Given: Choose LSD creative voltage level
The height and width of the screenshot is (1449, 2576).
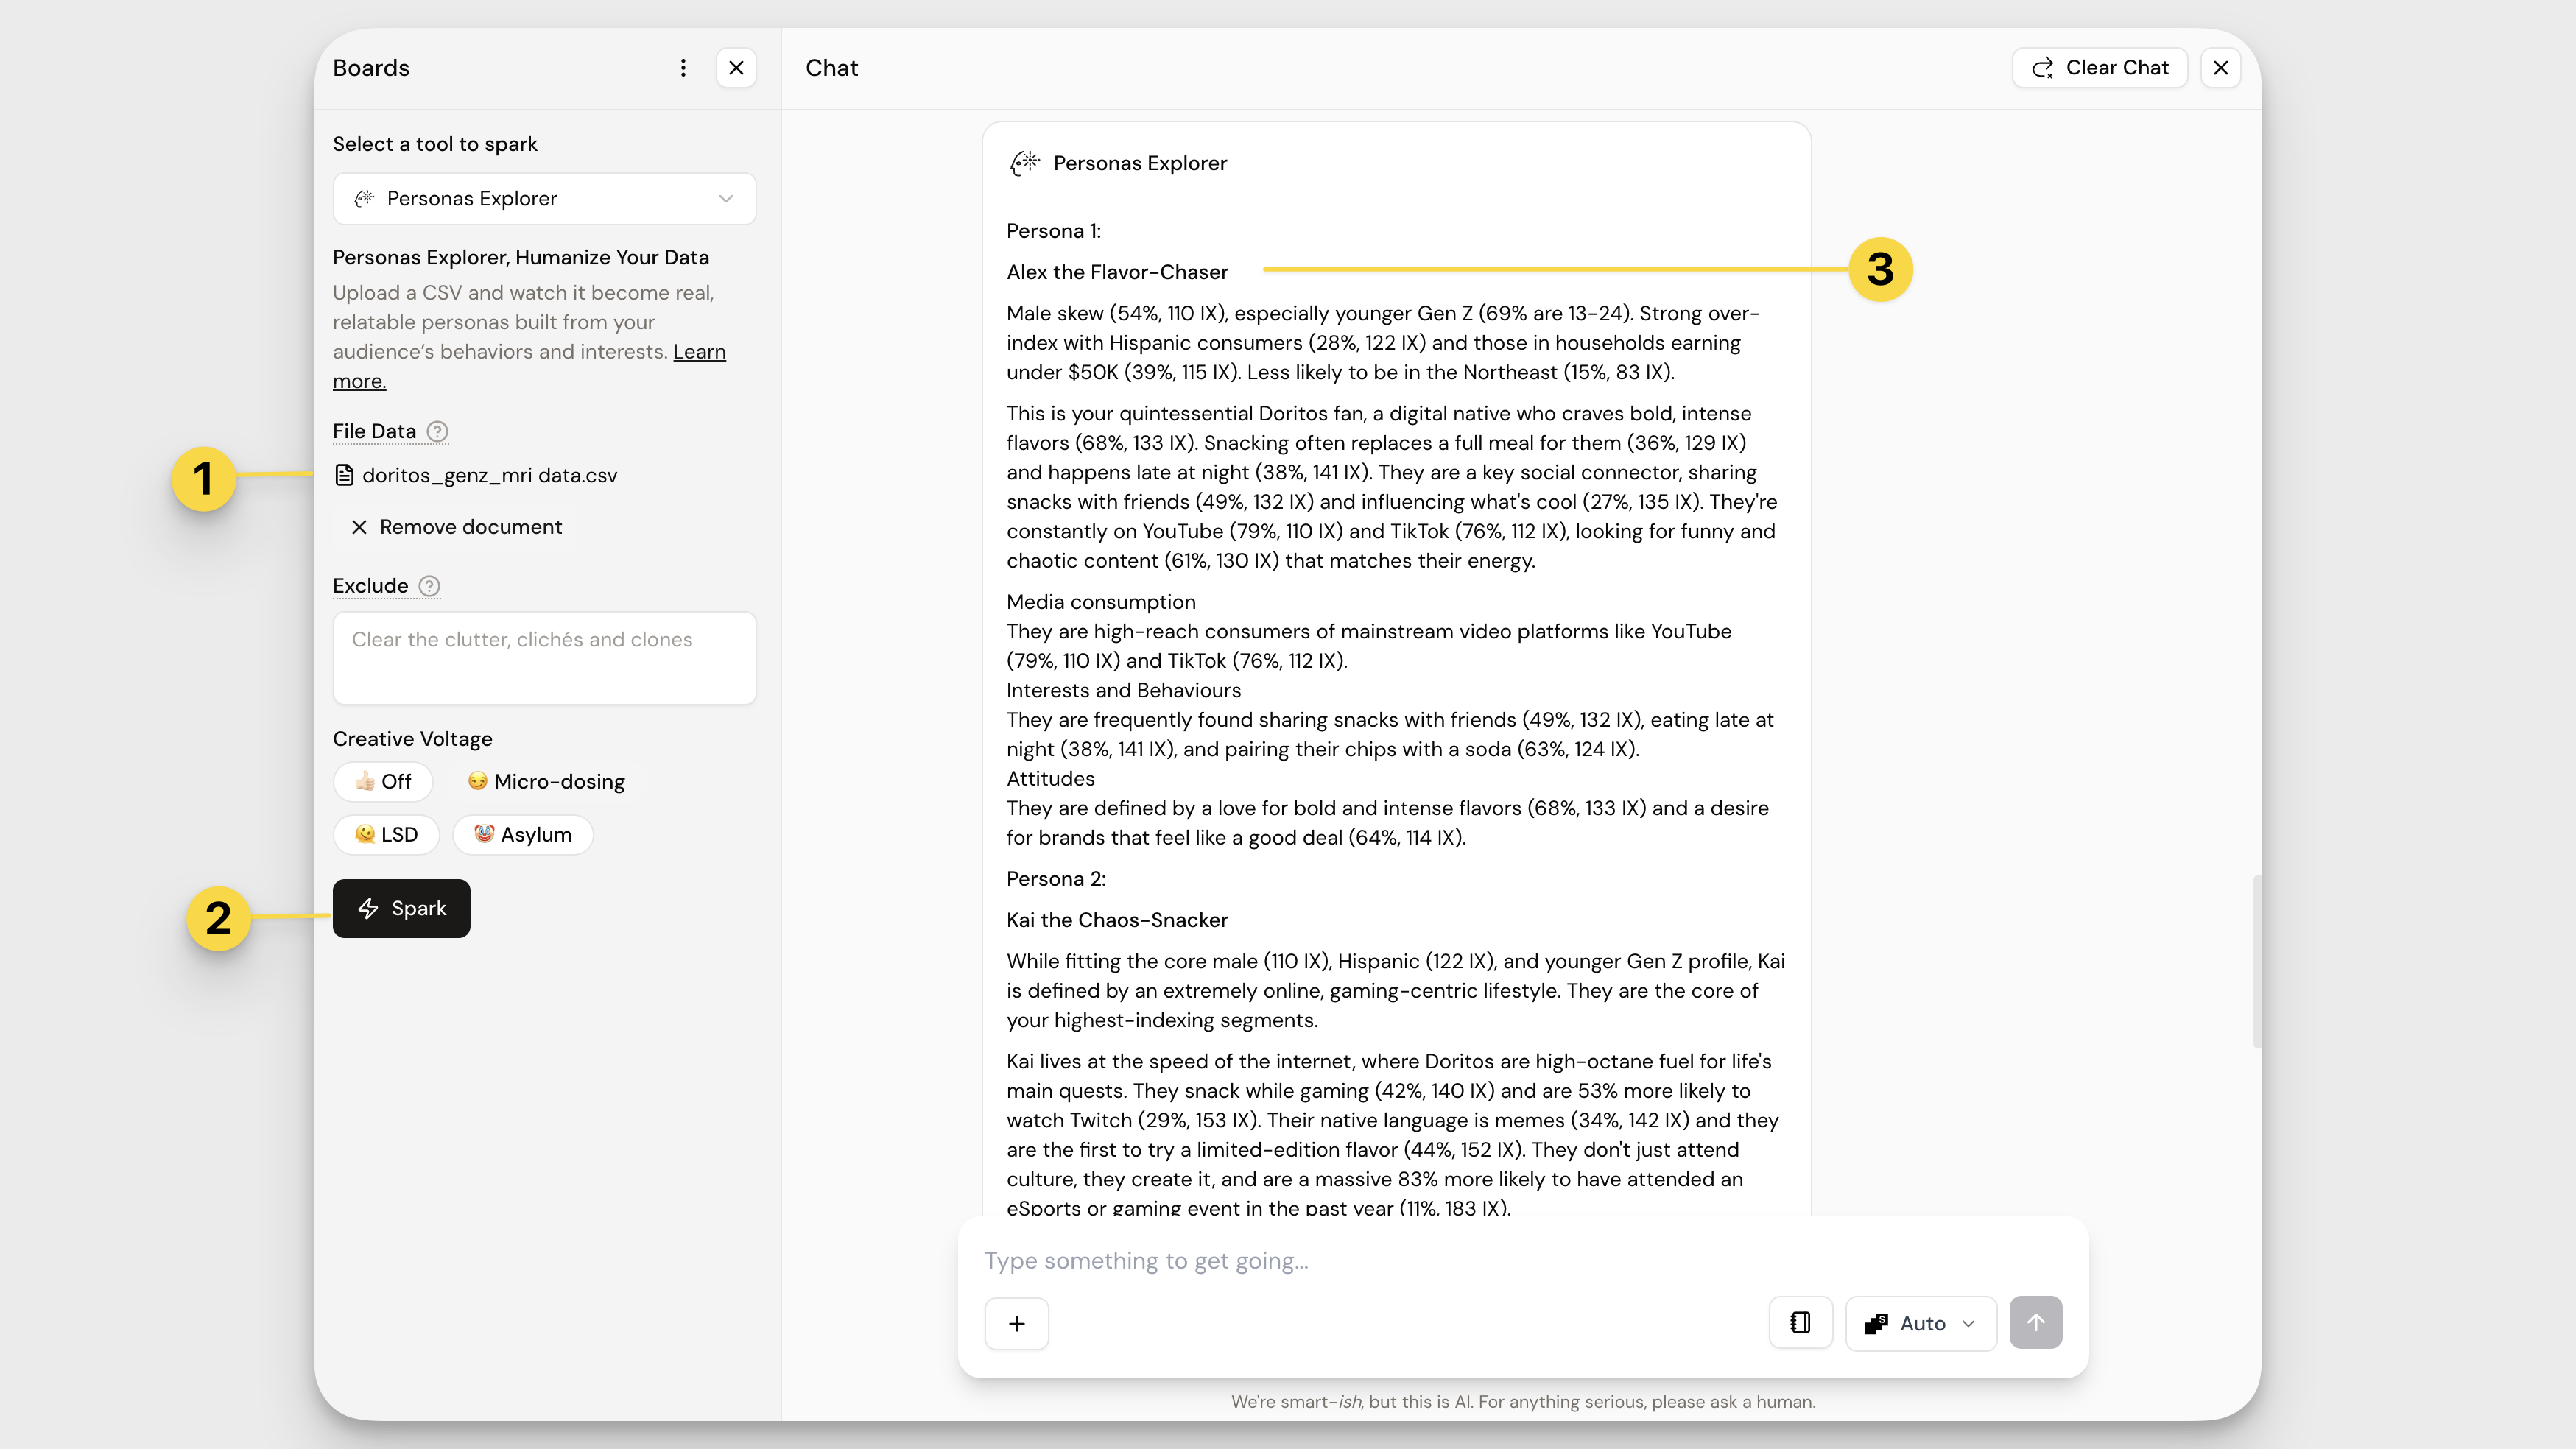Looking at the screenshot, I should point(386,834).
